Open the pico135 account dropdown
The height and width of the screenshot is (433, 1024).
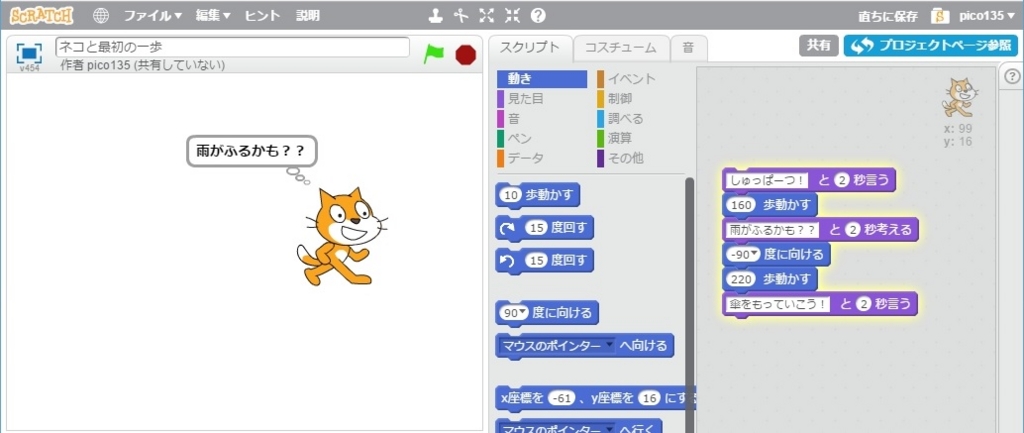coord(987,16)
